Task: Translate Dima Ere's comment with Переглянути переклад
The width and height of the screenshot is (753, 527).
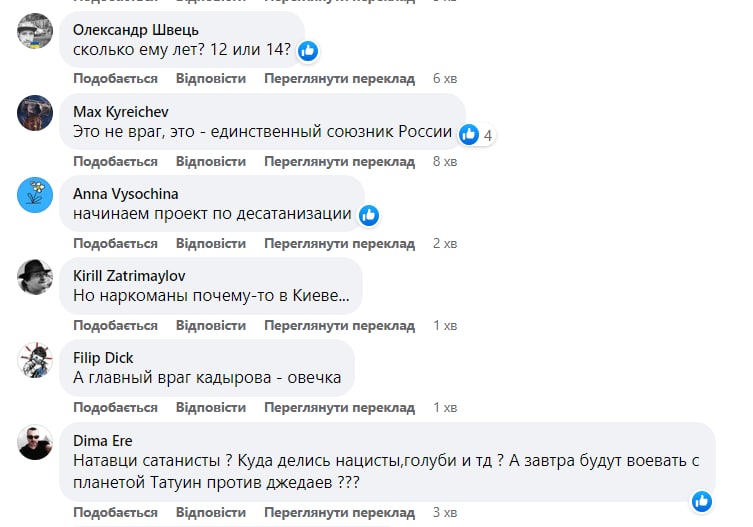Action: click(340, 513)
